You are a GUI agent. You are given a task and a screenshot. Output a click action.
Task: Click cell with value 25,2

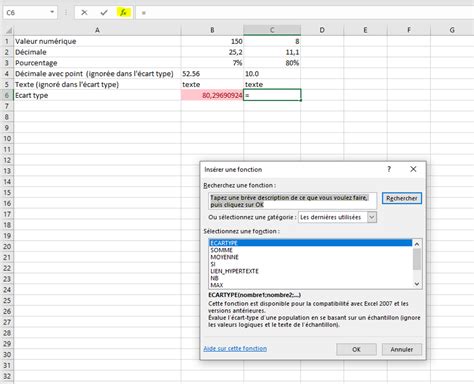coord(212,52)
